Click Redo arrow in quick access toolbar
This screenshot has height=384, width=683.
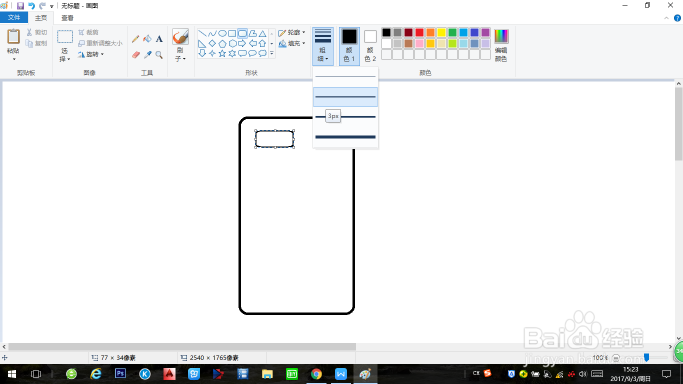pyautogui.click(x=42, y=6)
